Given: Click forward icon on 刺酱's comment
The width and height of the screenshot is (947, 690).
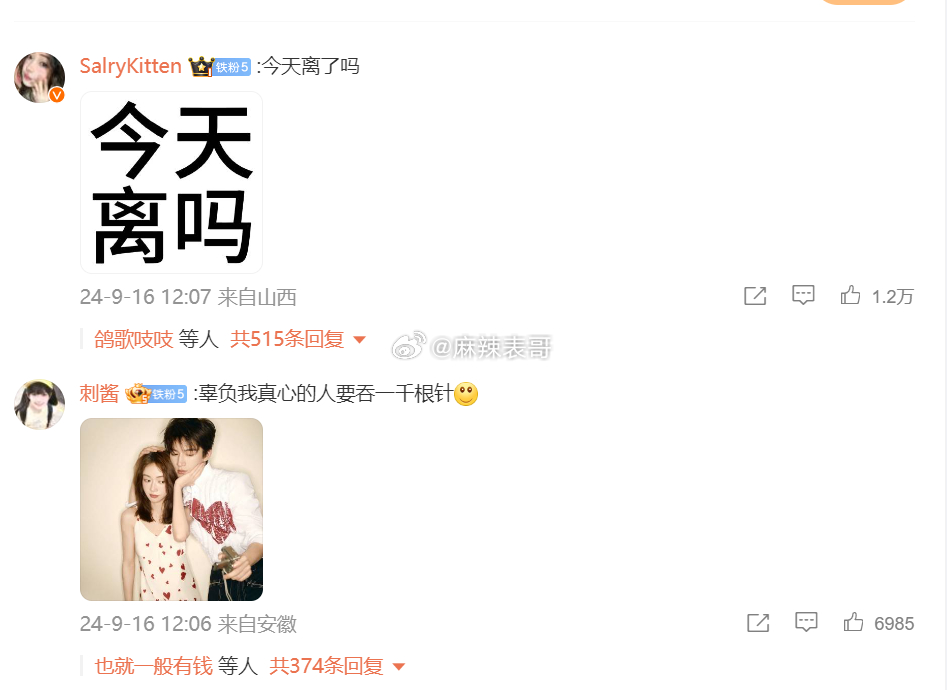Looking at the screenshot, I should (758, 622).
